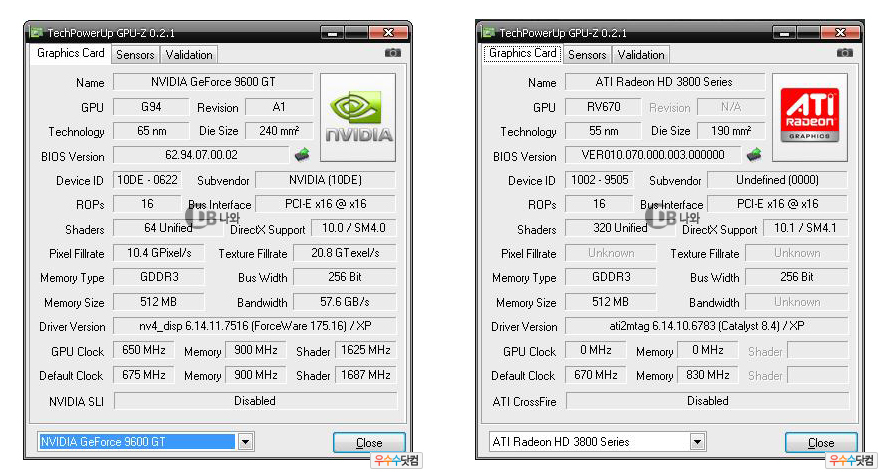Click the Texture Fillrate value 20.8 GTexel/s
This screenshot has width=888, height=476.
pos(345,253)
